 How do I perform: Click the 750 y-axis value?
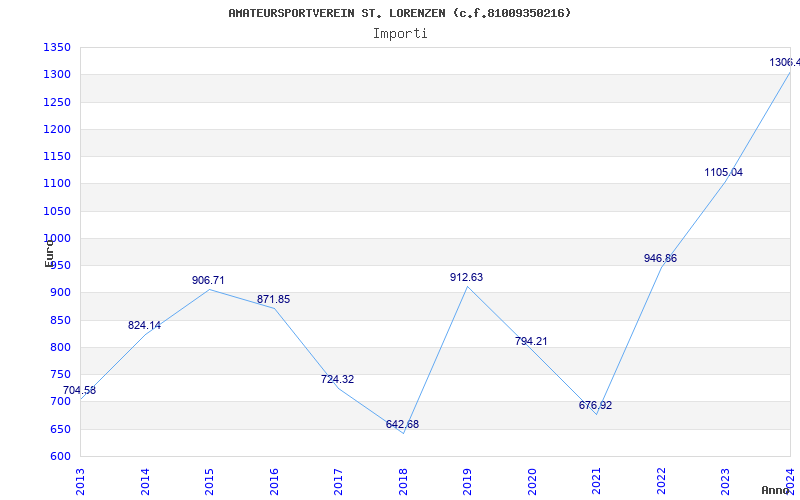(60, 374)
